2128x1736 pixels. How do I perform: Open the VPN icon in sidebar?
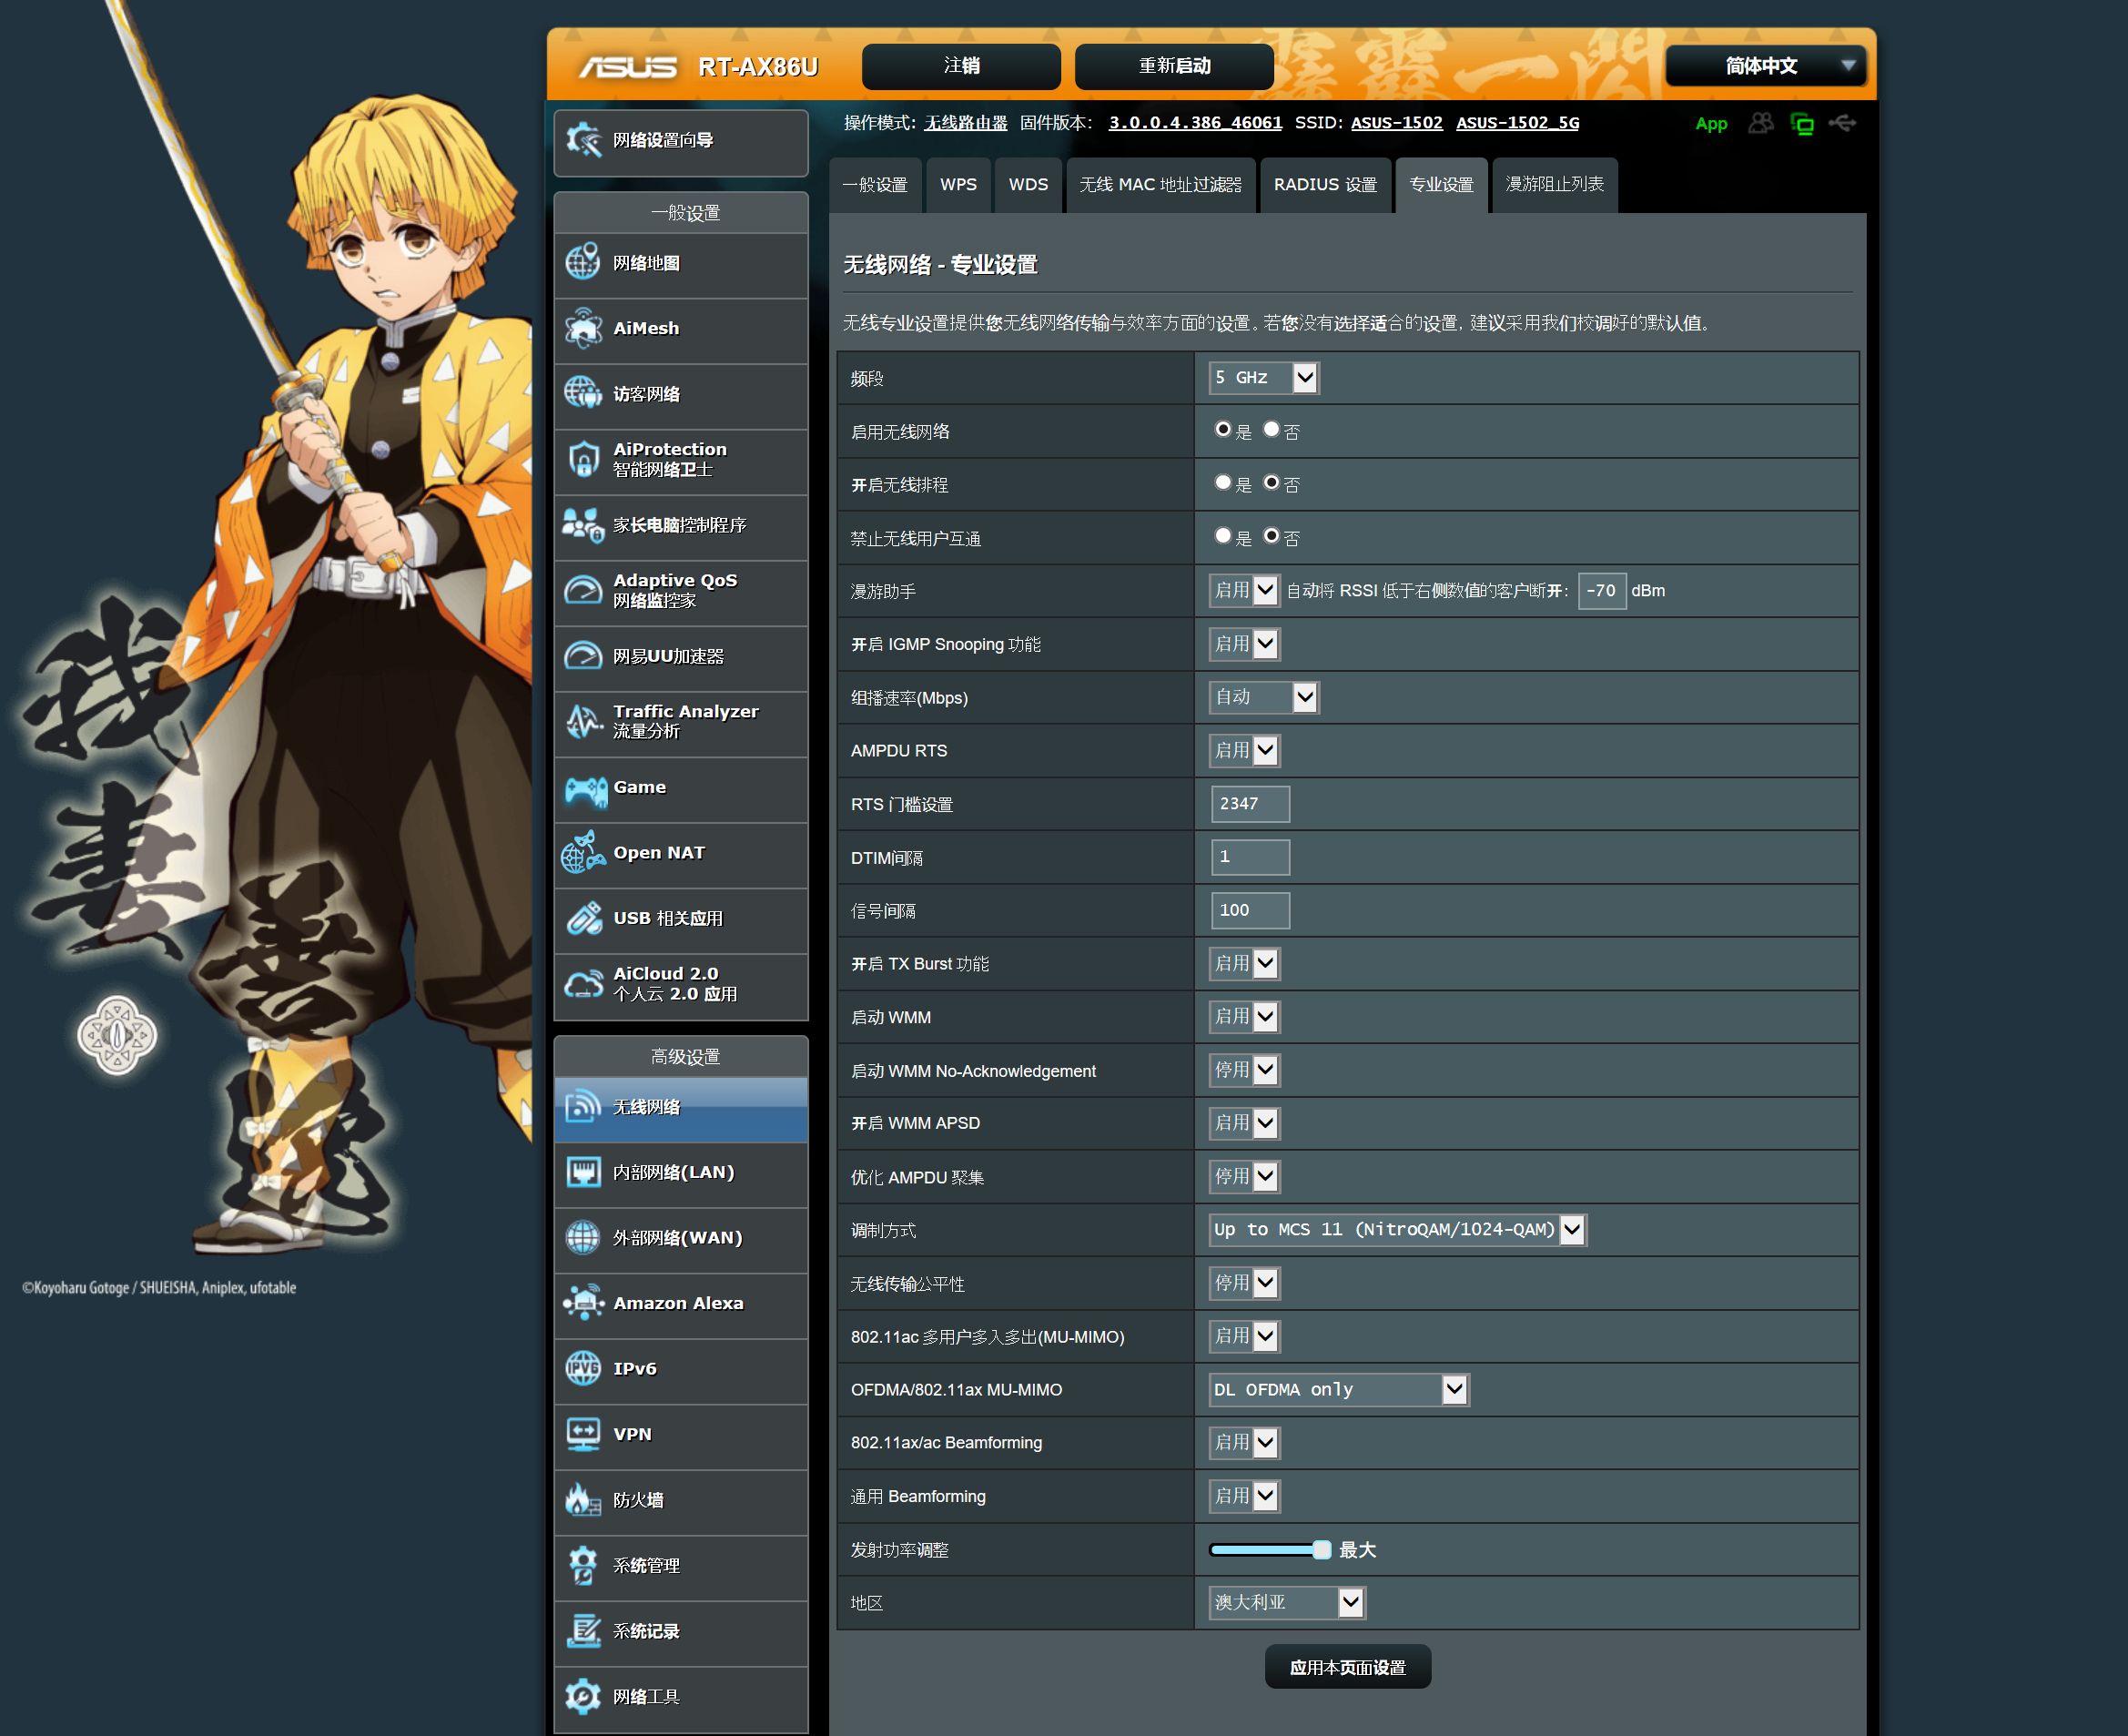[x=583, y=1434]
